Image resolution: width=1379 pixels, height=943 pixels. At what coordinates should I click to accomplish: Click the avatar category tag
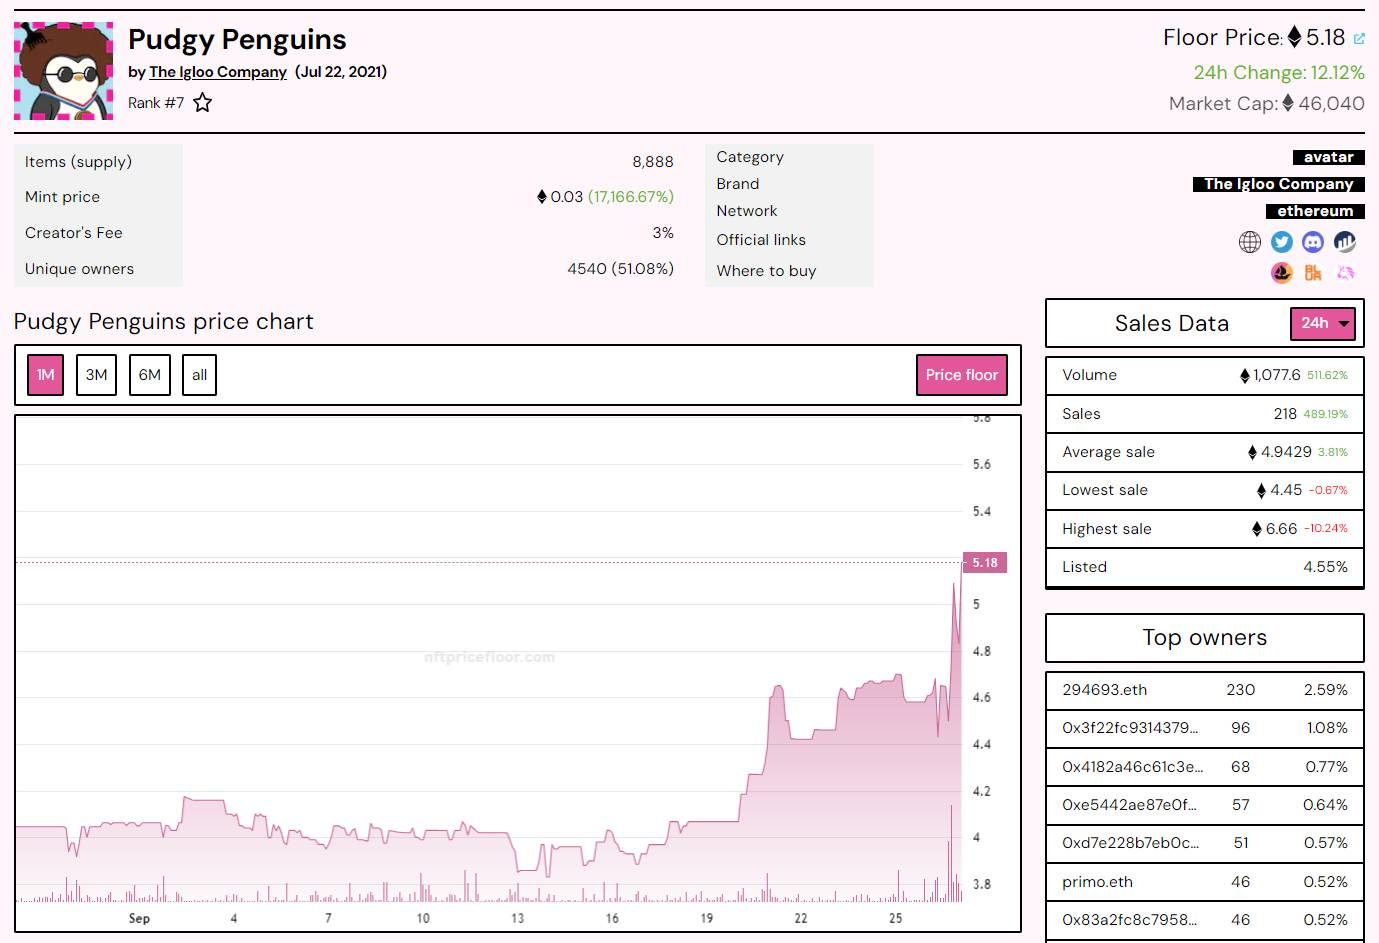click(x=1328, y=157)
